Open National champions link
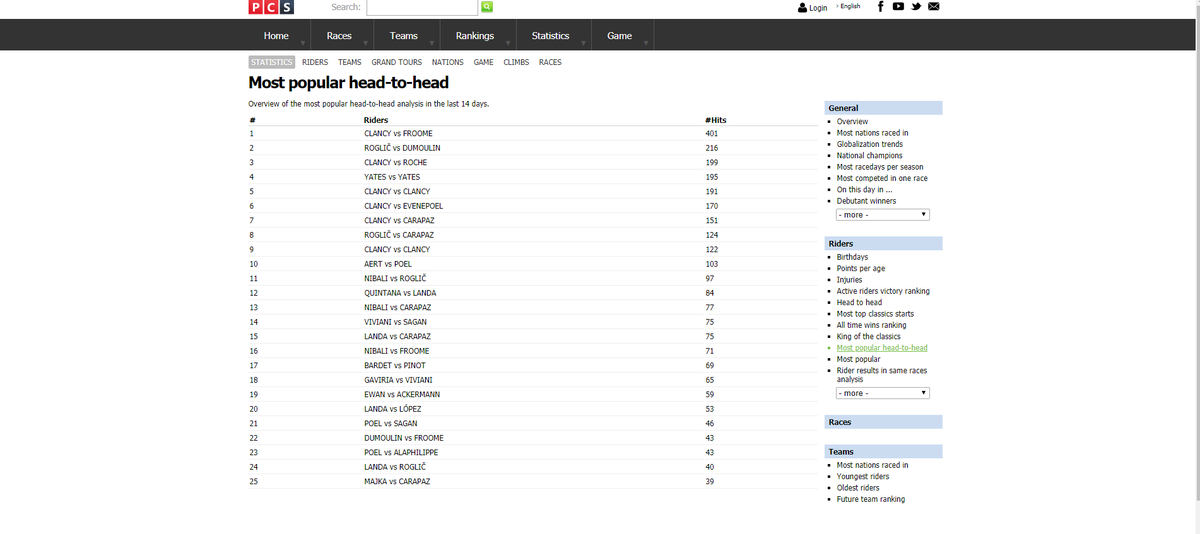Viewport: 1200px width, 534px height. point(869,155)
